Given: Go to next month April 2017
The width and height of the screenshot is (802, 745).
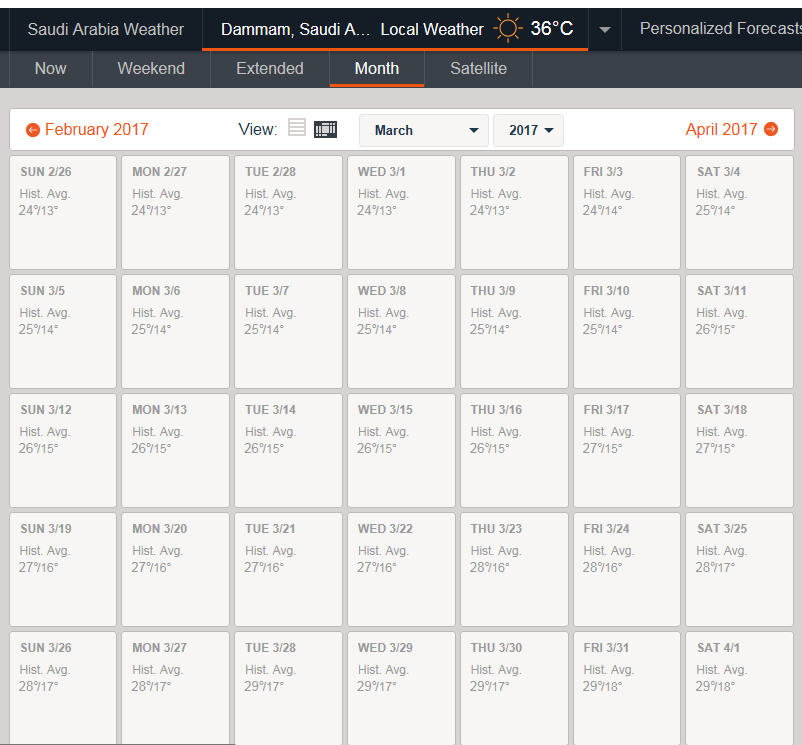Looking at the screenshot, I should [721, 129].
